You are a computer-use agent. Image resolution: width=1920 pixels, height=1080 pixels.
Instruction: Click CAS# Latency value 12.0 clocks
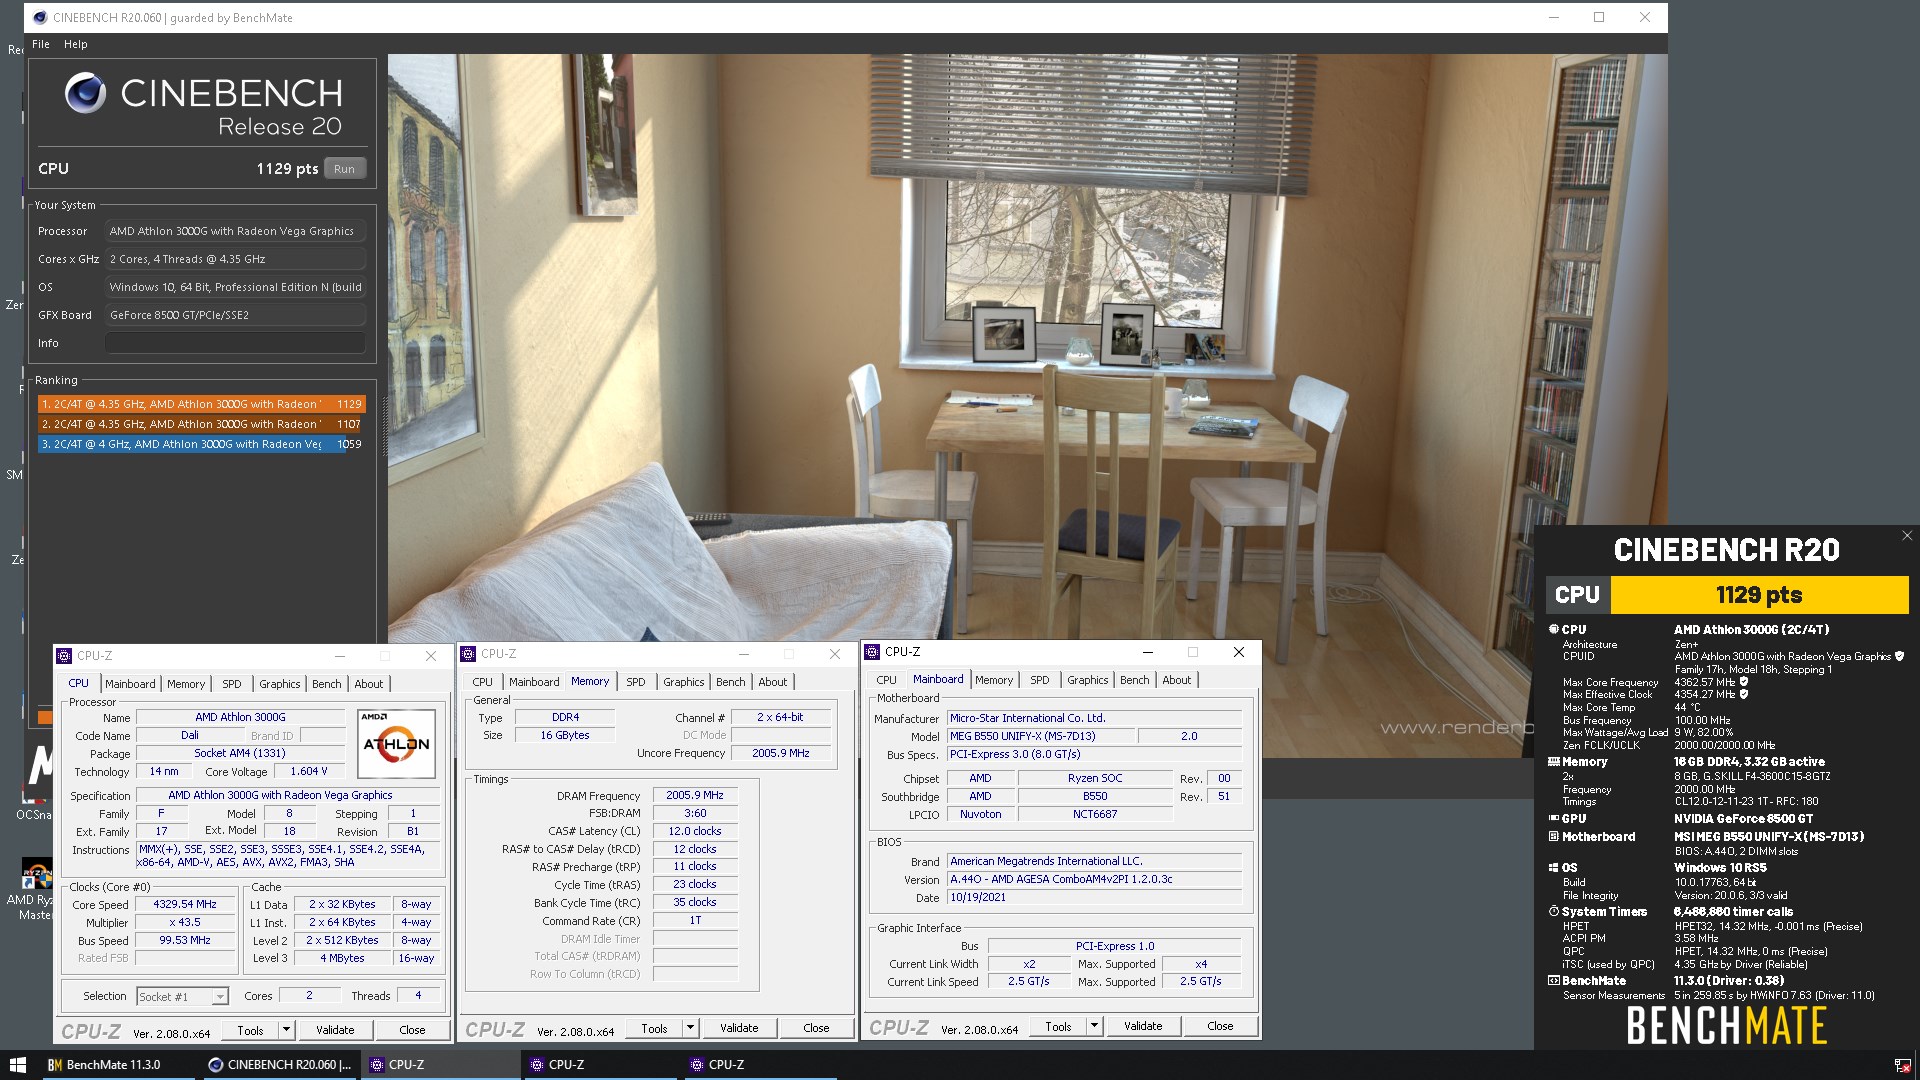point(695,831)
